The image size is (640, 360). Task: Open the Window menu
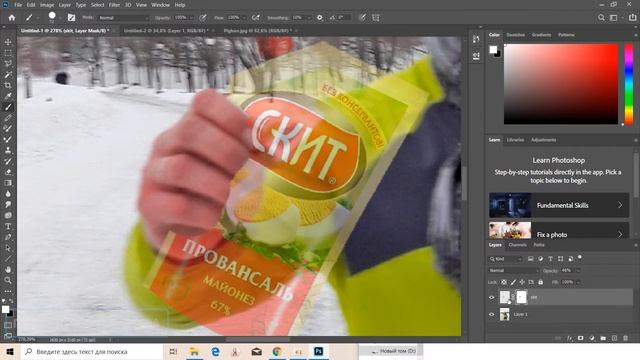point(160,5)
